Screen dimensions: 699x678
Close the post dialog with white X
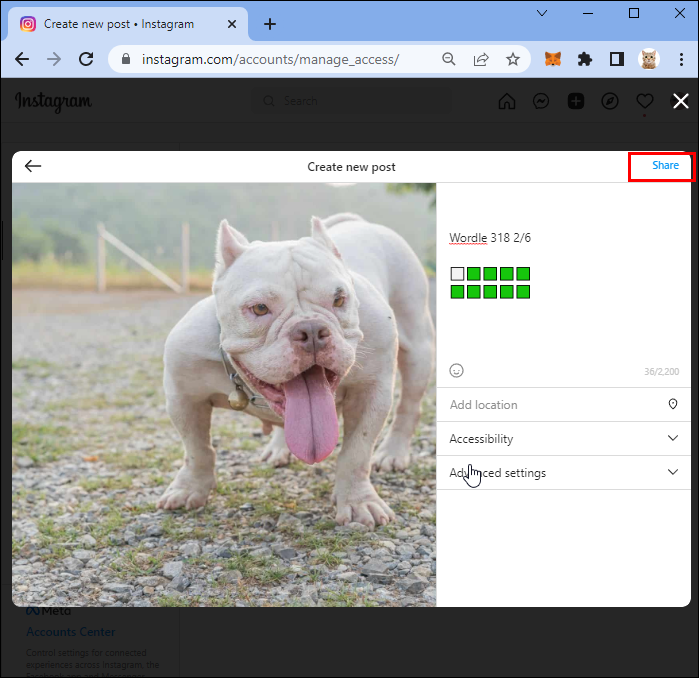point(681,101)
